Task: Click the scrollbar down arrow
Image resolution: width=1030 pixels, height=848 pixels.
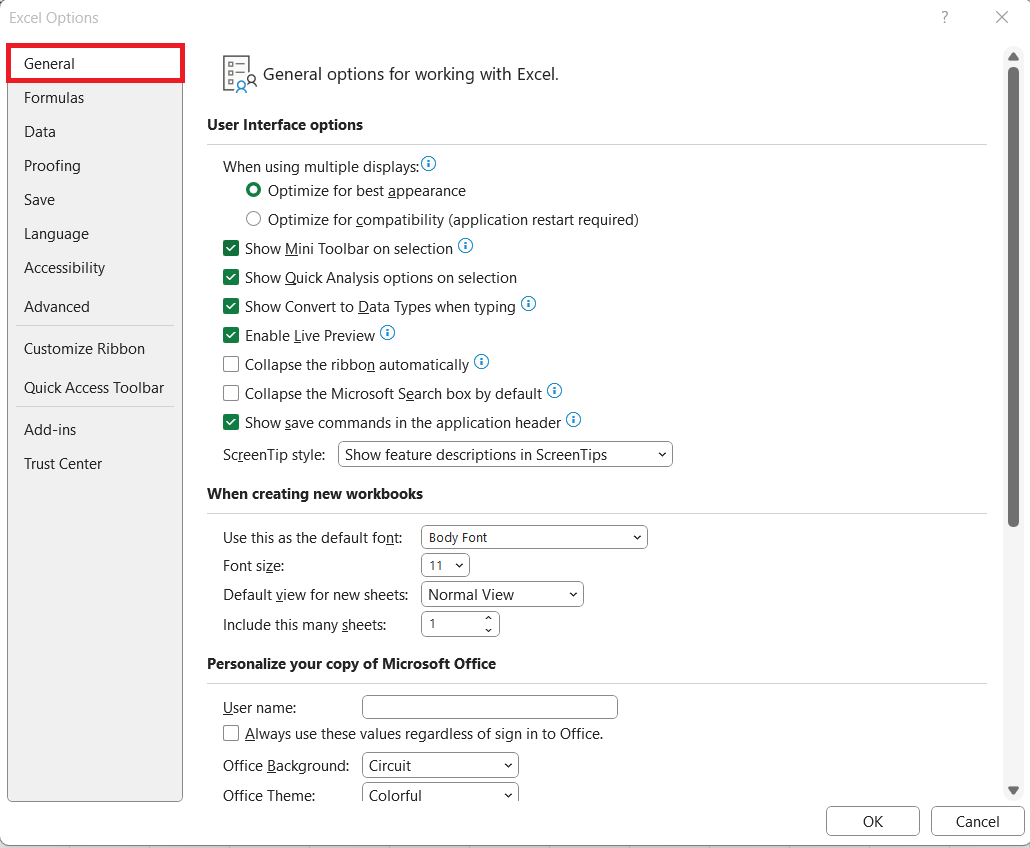Action: coord(1014,790)
